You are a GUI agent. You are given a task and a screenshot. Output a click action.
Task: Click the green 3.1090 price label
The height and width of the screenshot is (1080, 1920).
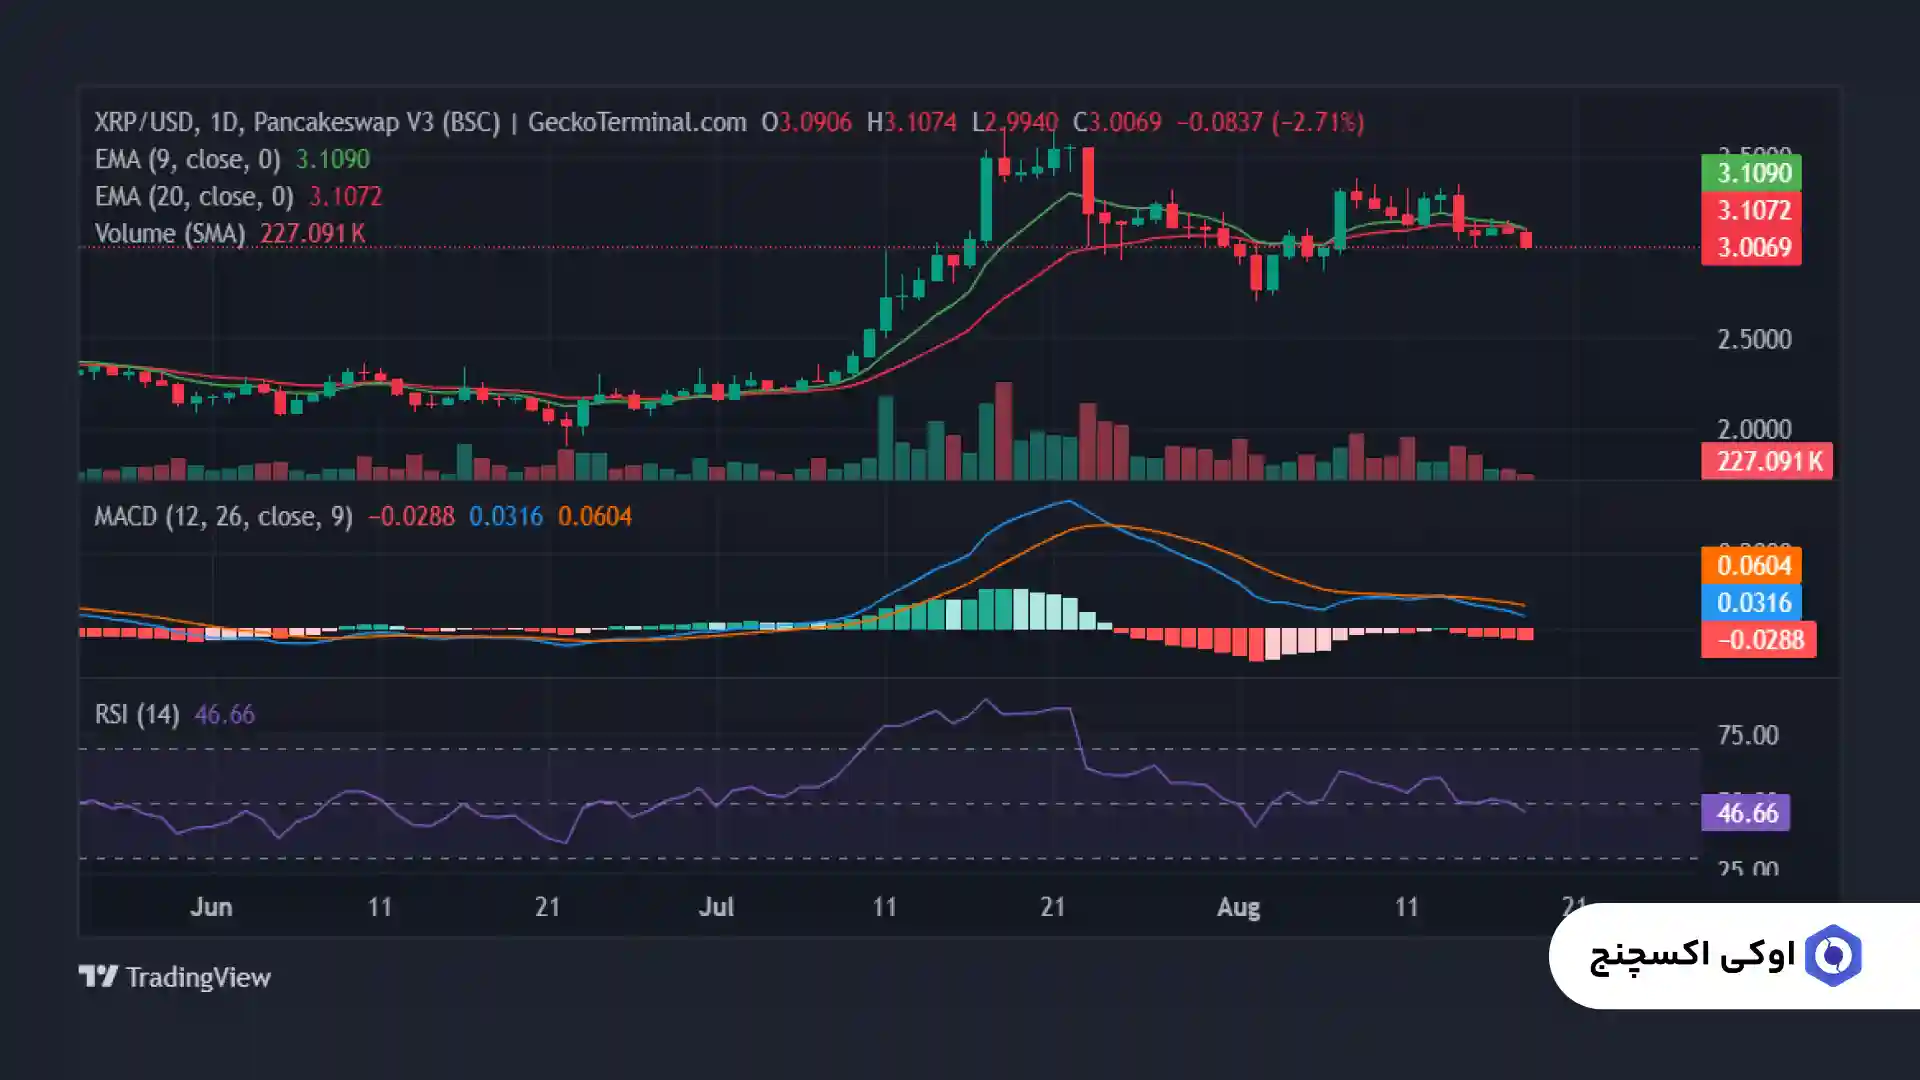click(1752, 173)
